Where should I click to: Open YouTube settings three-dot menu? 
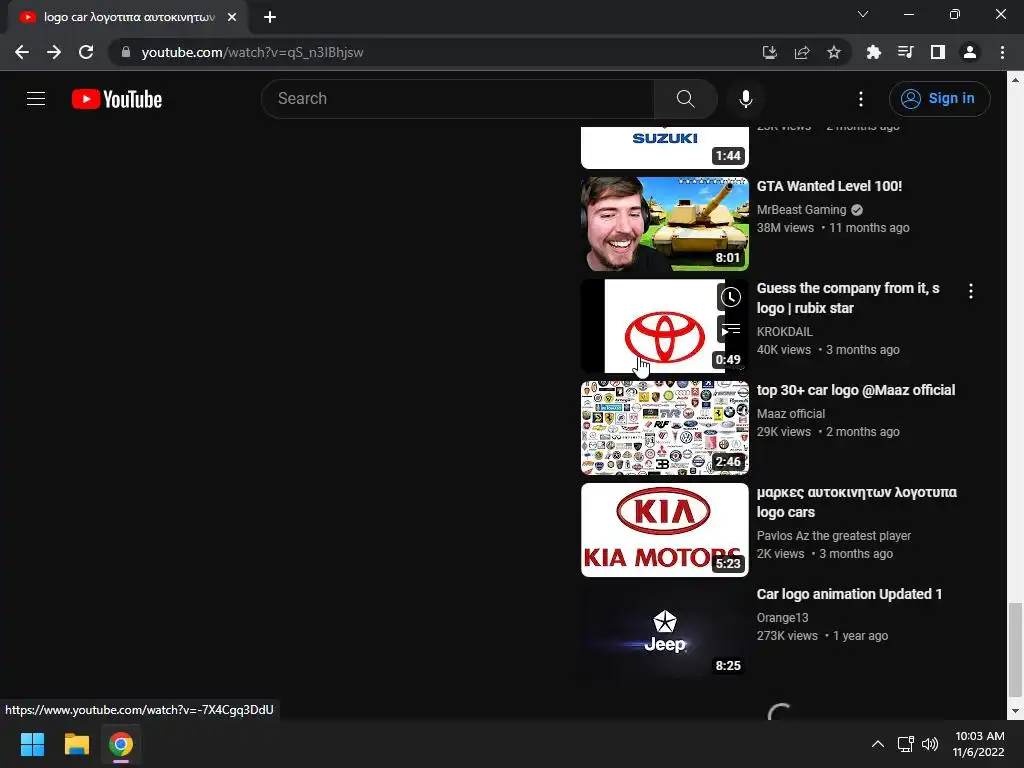click(x=861, y=99)
